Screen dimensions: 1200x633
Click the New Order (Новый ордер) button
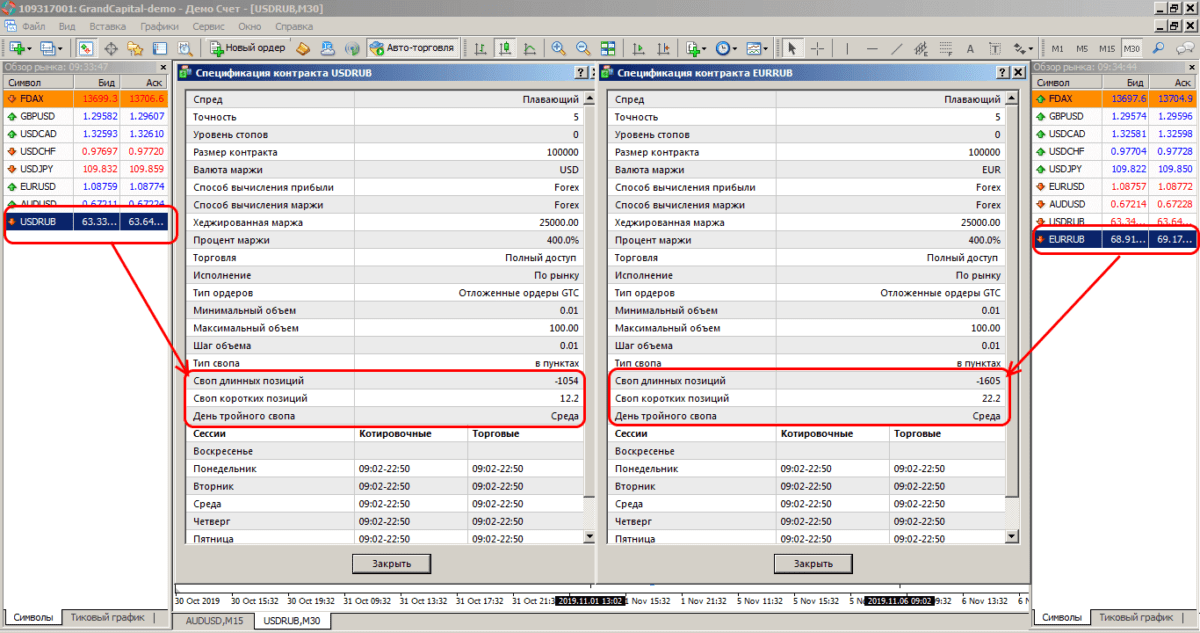coord(247,47)
